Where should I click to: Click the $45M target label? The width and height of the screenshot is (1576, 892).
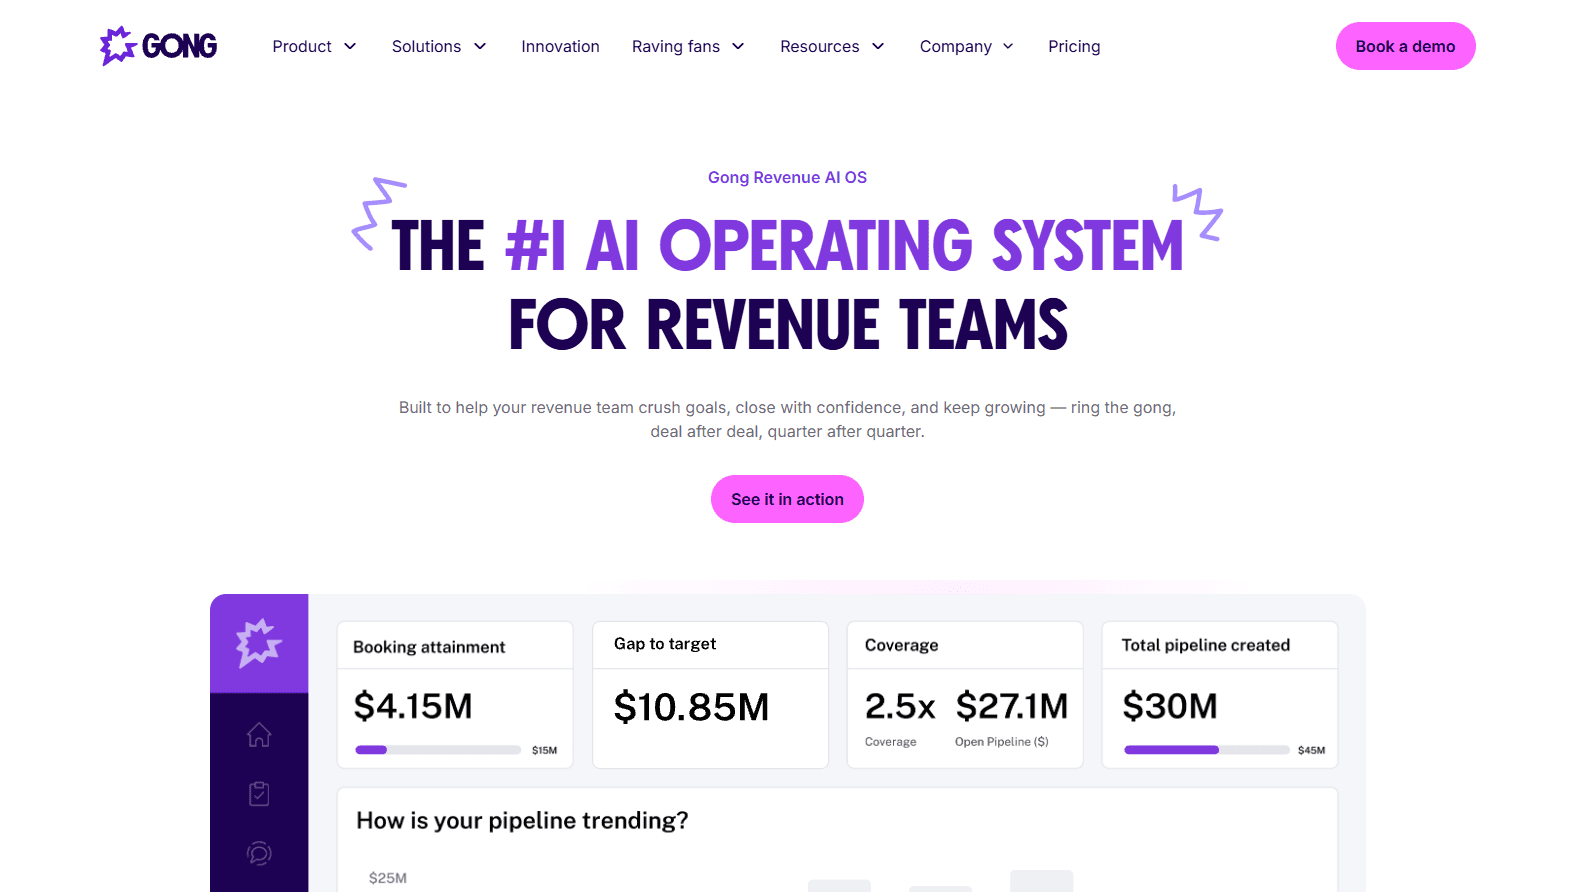(1311, 750)
